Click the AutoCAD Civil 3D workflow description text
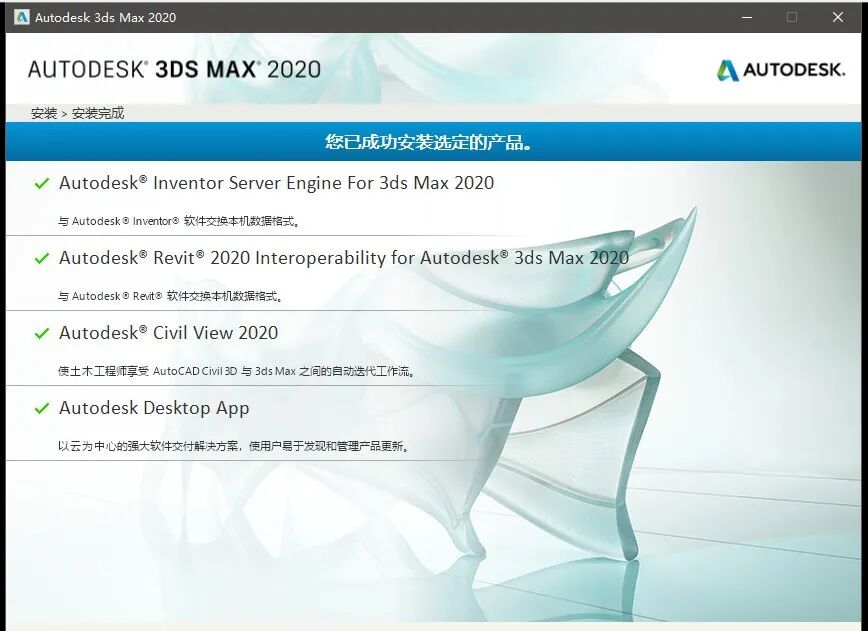 [236, 371]
